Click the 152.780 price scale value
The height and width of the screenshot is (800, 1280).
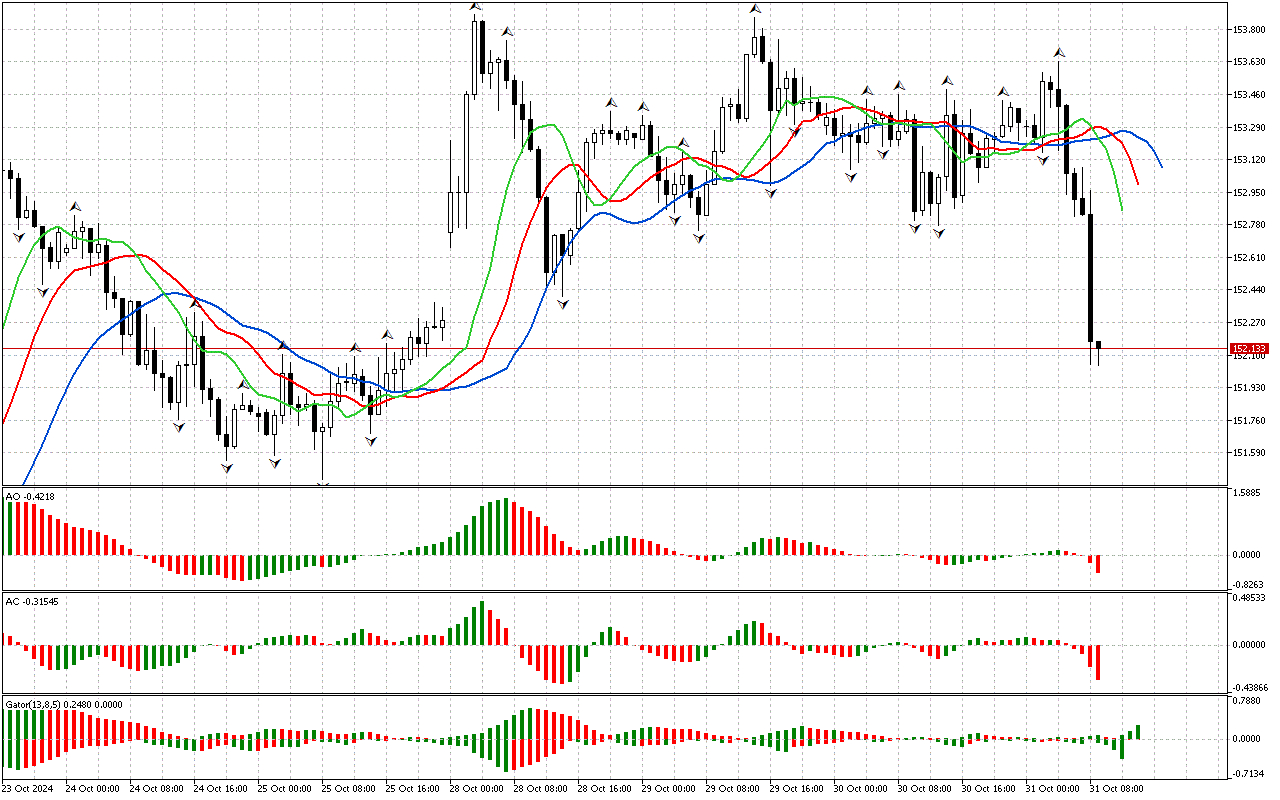coord(1250,225)
